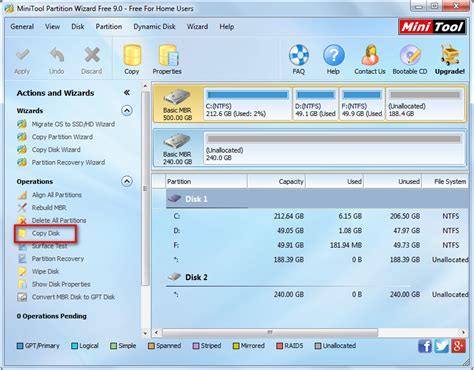Open the View menu

coord(52,27)
